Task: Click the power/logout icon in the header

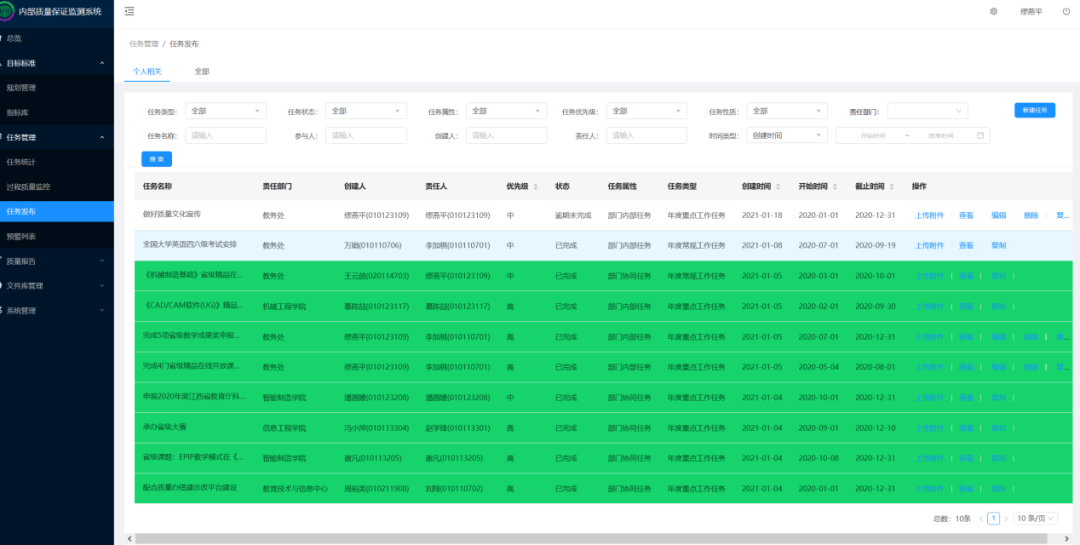Action: 1064,11
